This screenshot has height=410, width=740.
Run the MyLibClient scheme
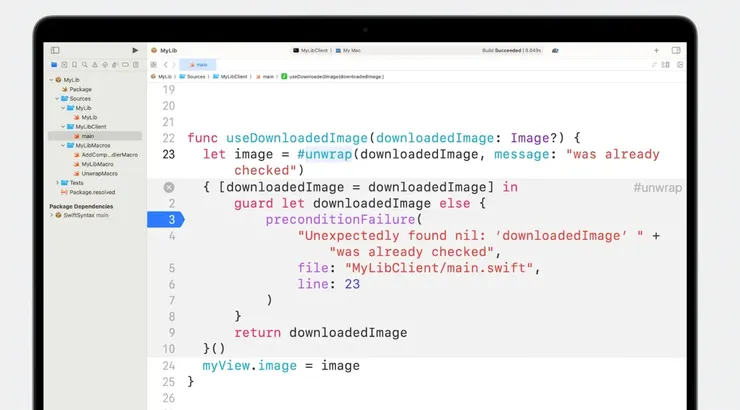pyautogui.click(x=135, y=50)
